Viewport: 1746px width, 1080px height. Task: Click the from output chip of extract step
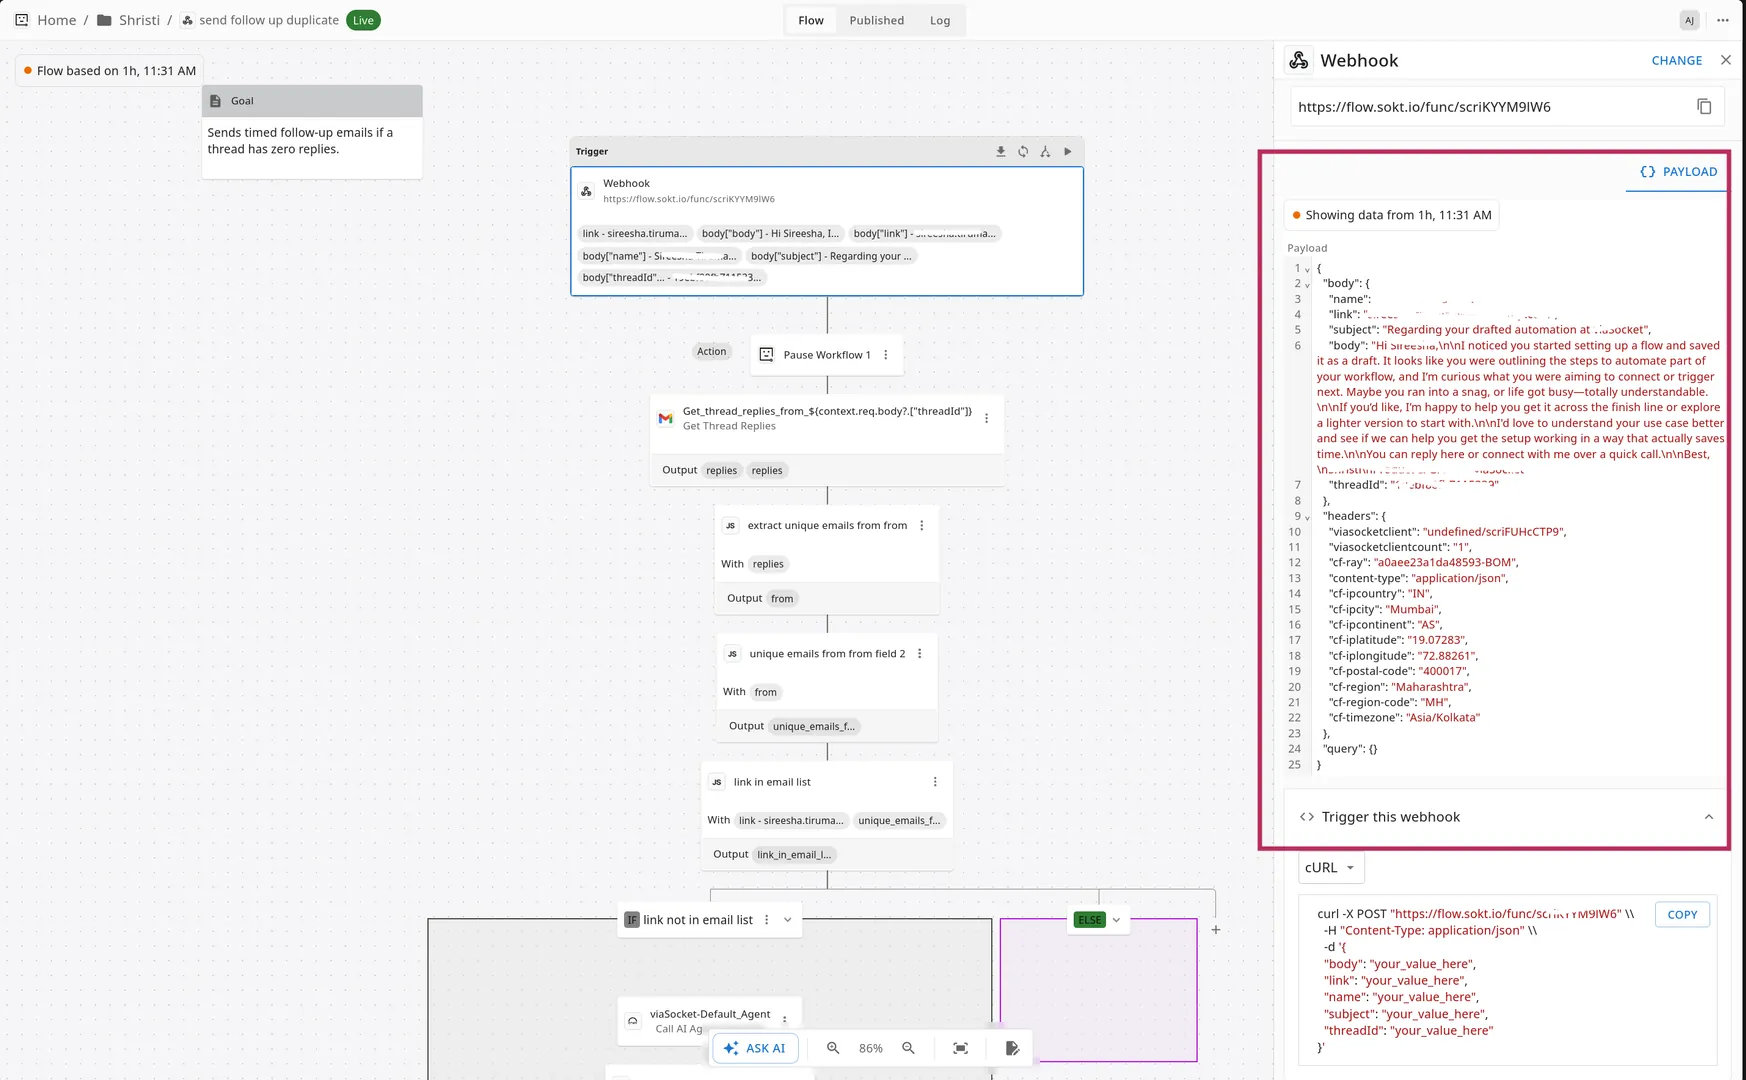tap(782, 599)
